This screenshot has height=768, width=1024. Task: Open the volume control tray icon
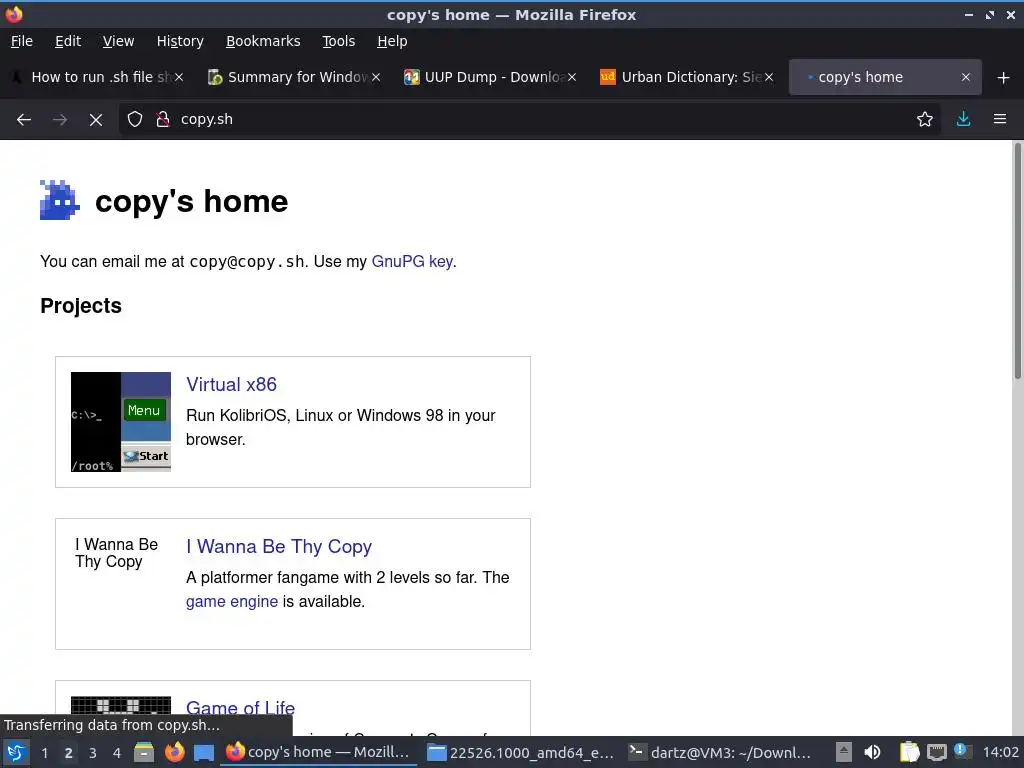(872, 753)
